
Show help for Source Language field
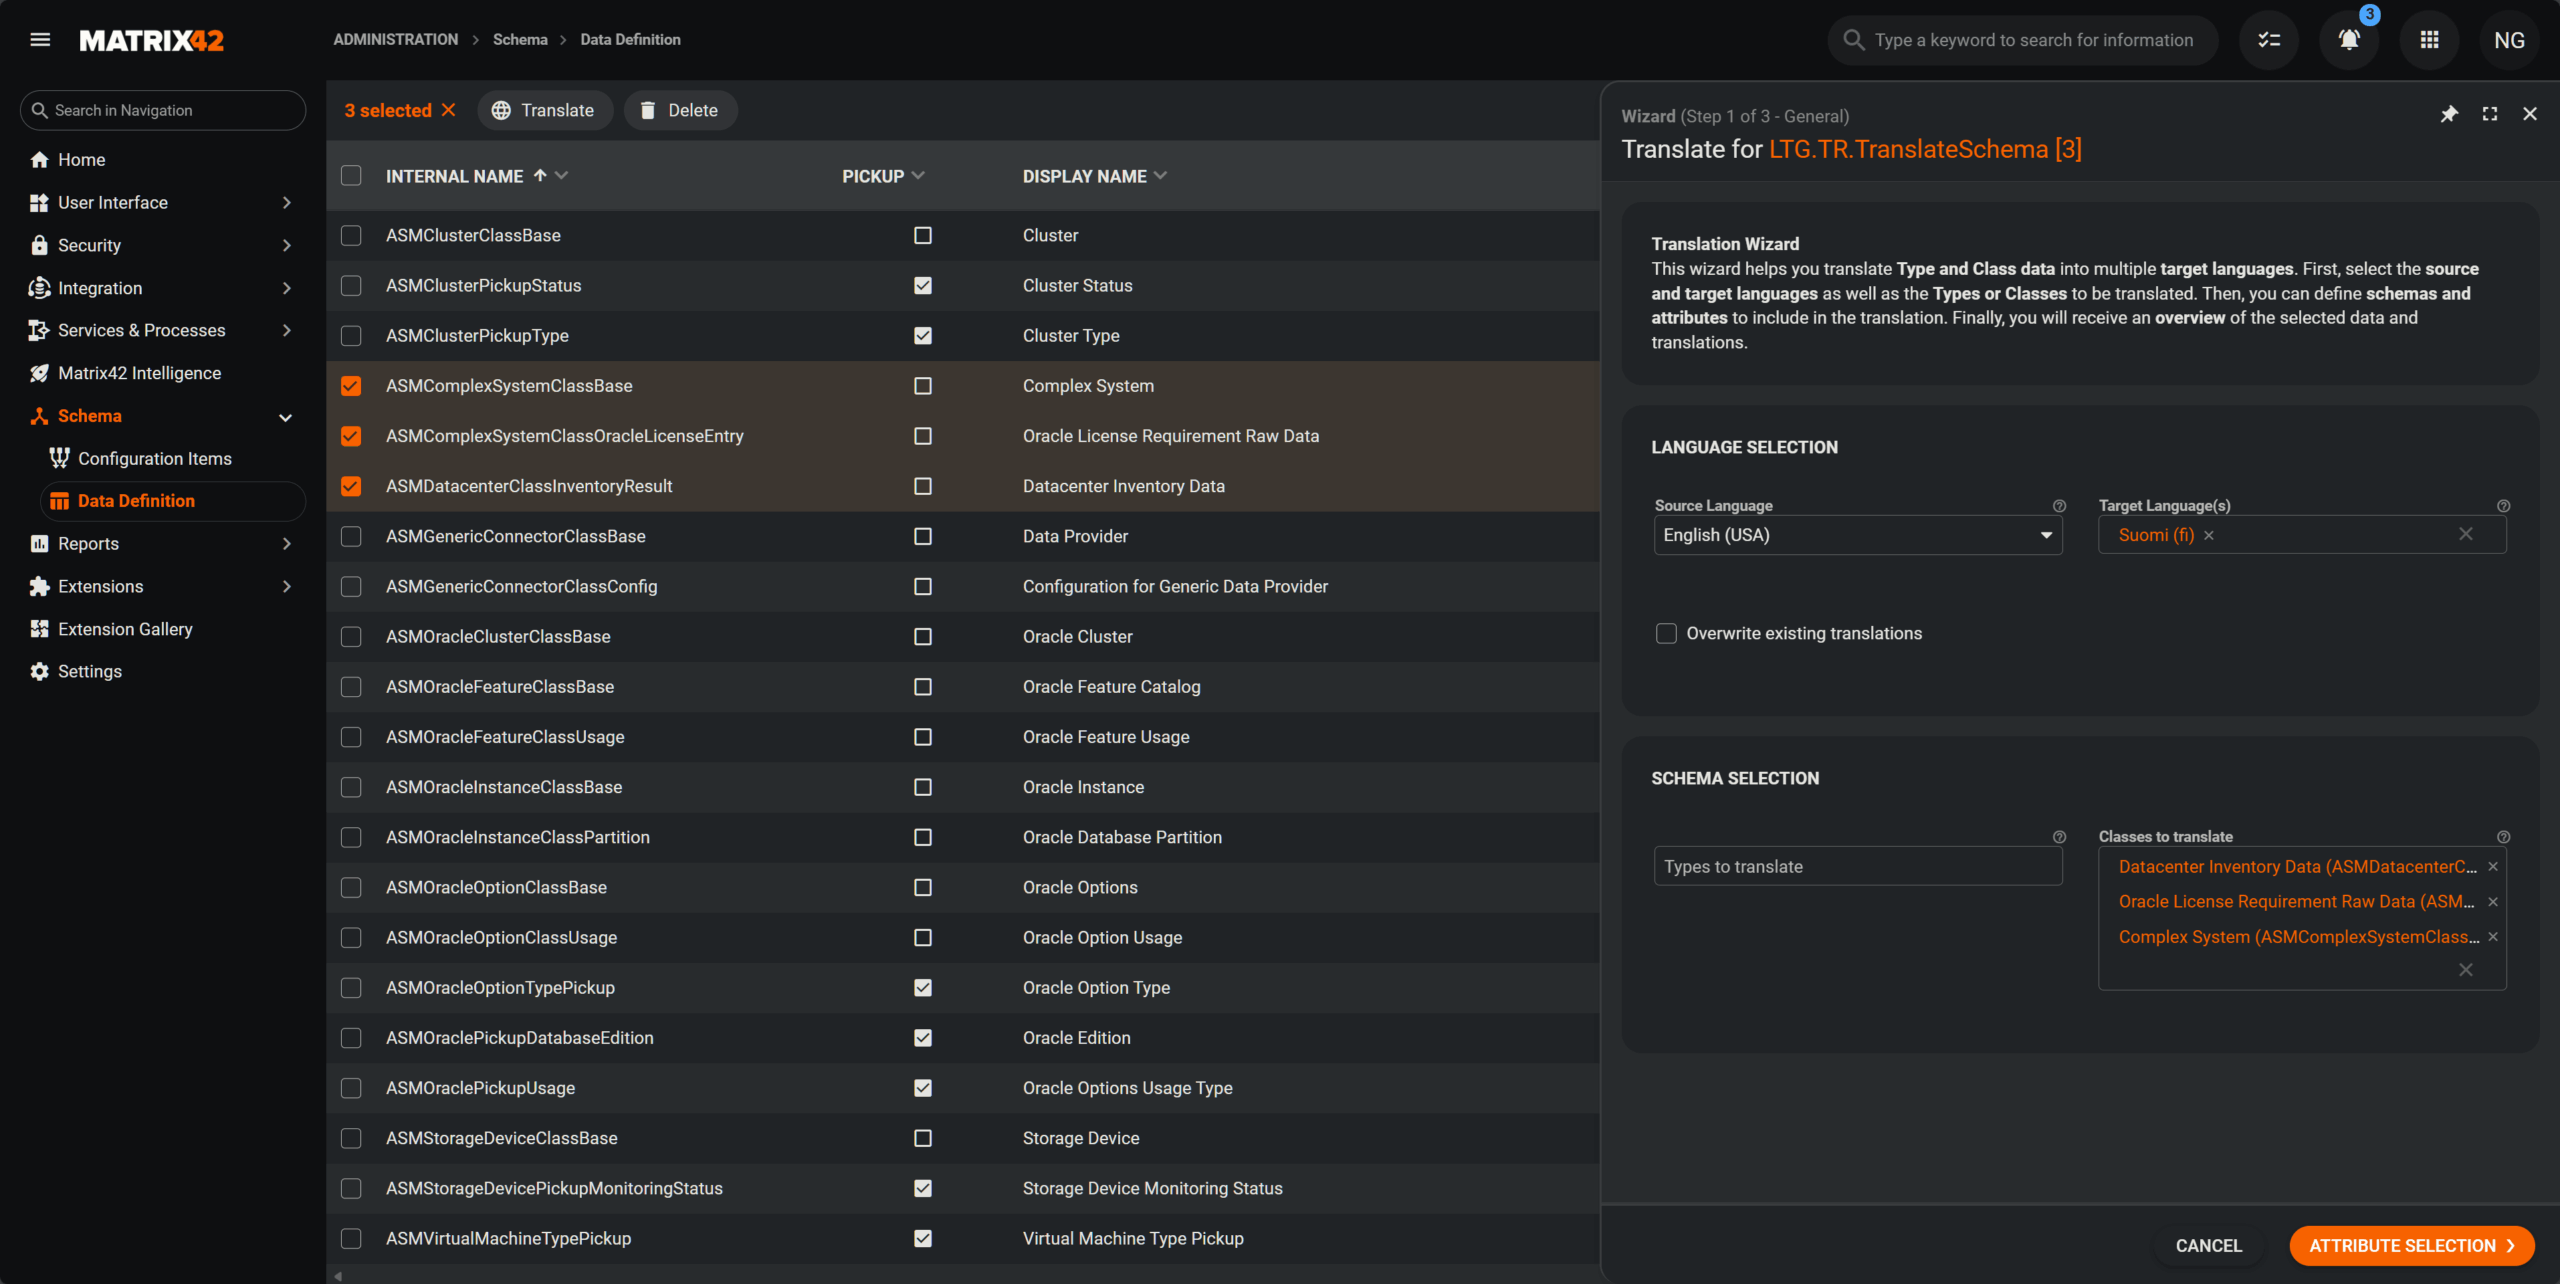pyautogui.click(x=2059, y=506)
